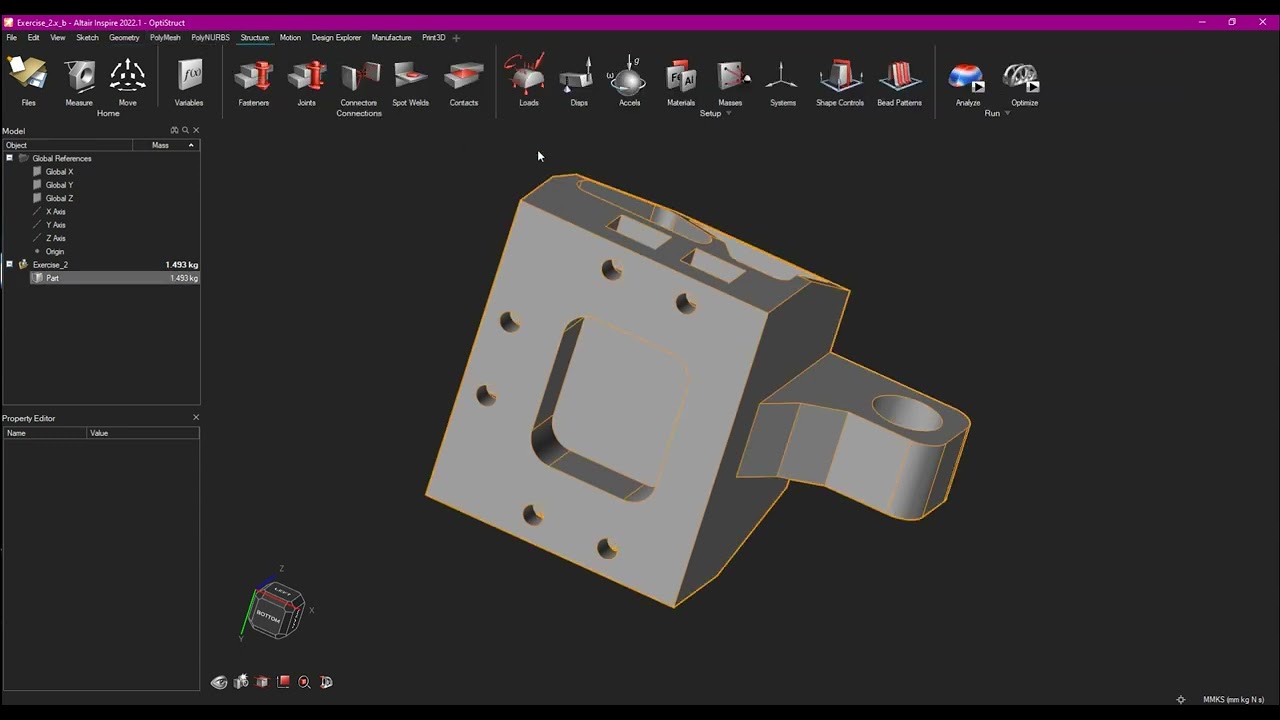
Task: Open the Contacts tool
Action: 464,82
